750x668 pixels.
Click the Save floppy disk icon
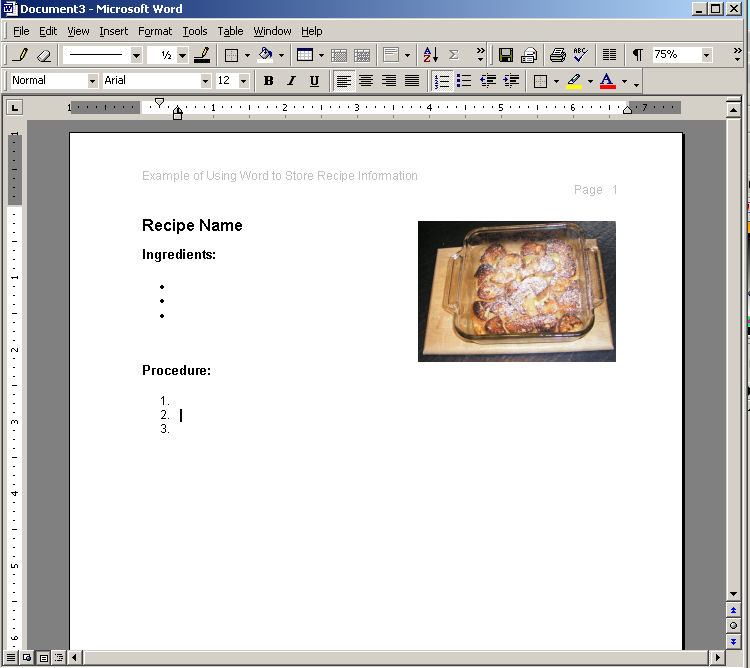tap(506, 55)
